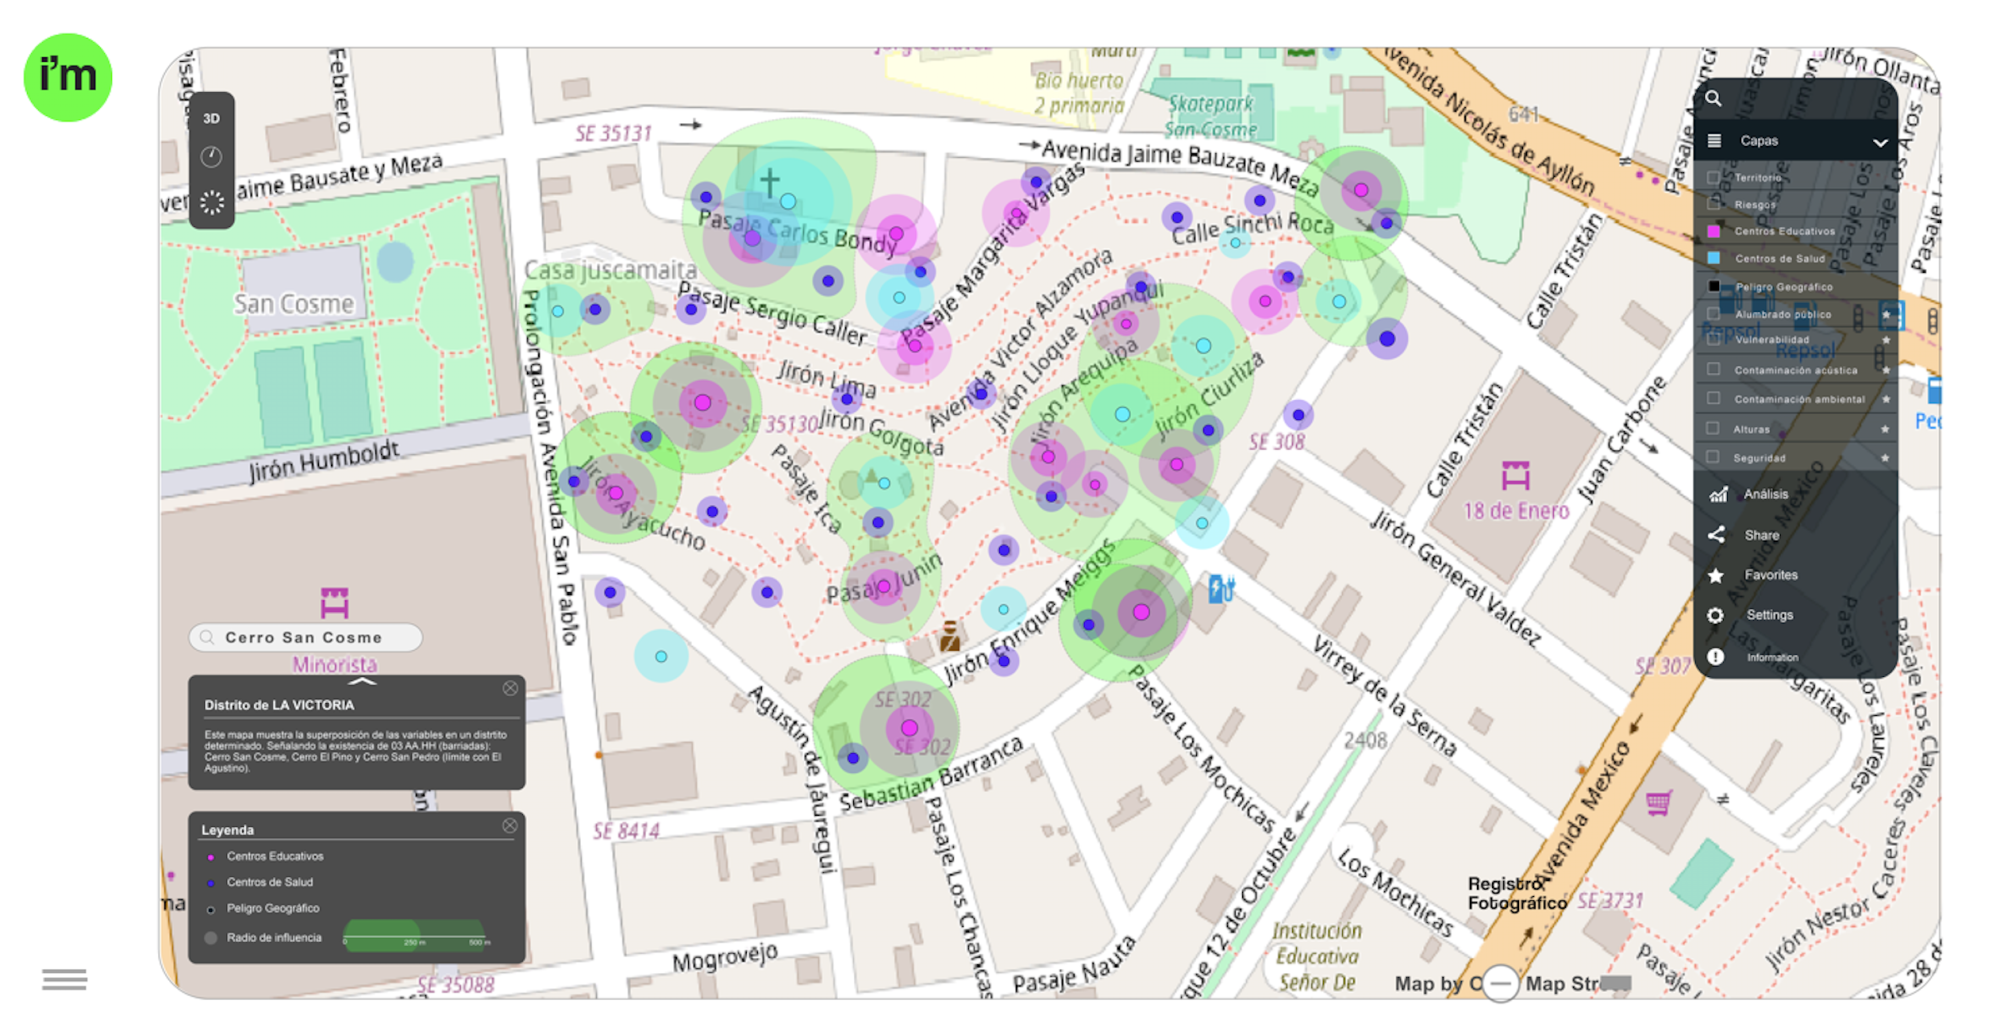Click the San Cosme park label

(294, 304)
